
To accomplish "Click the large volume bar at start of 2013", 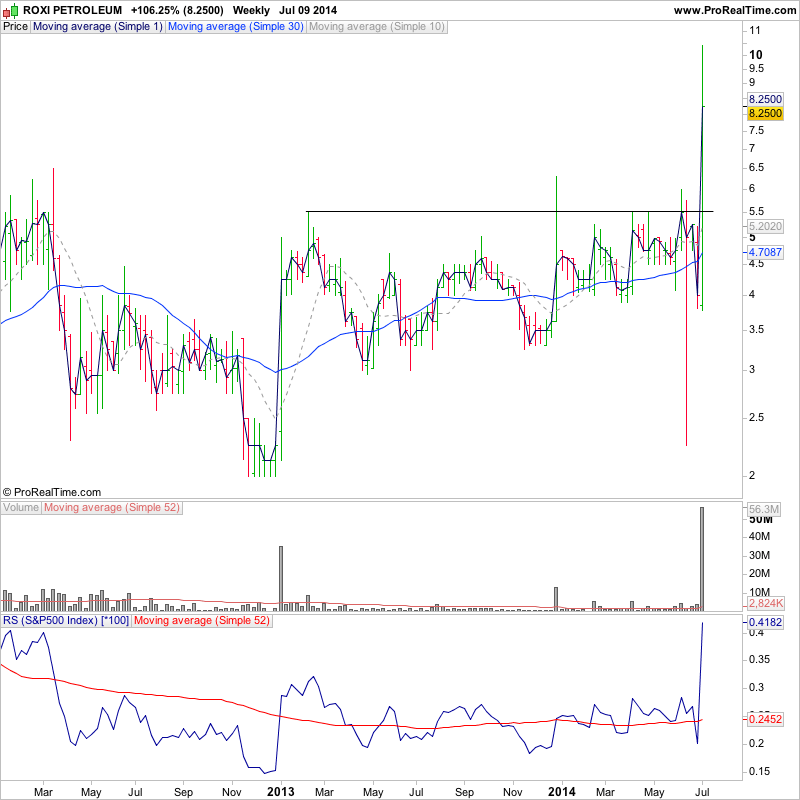I will click(x=281, y=578).
